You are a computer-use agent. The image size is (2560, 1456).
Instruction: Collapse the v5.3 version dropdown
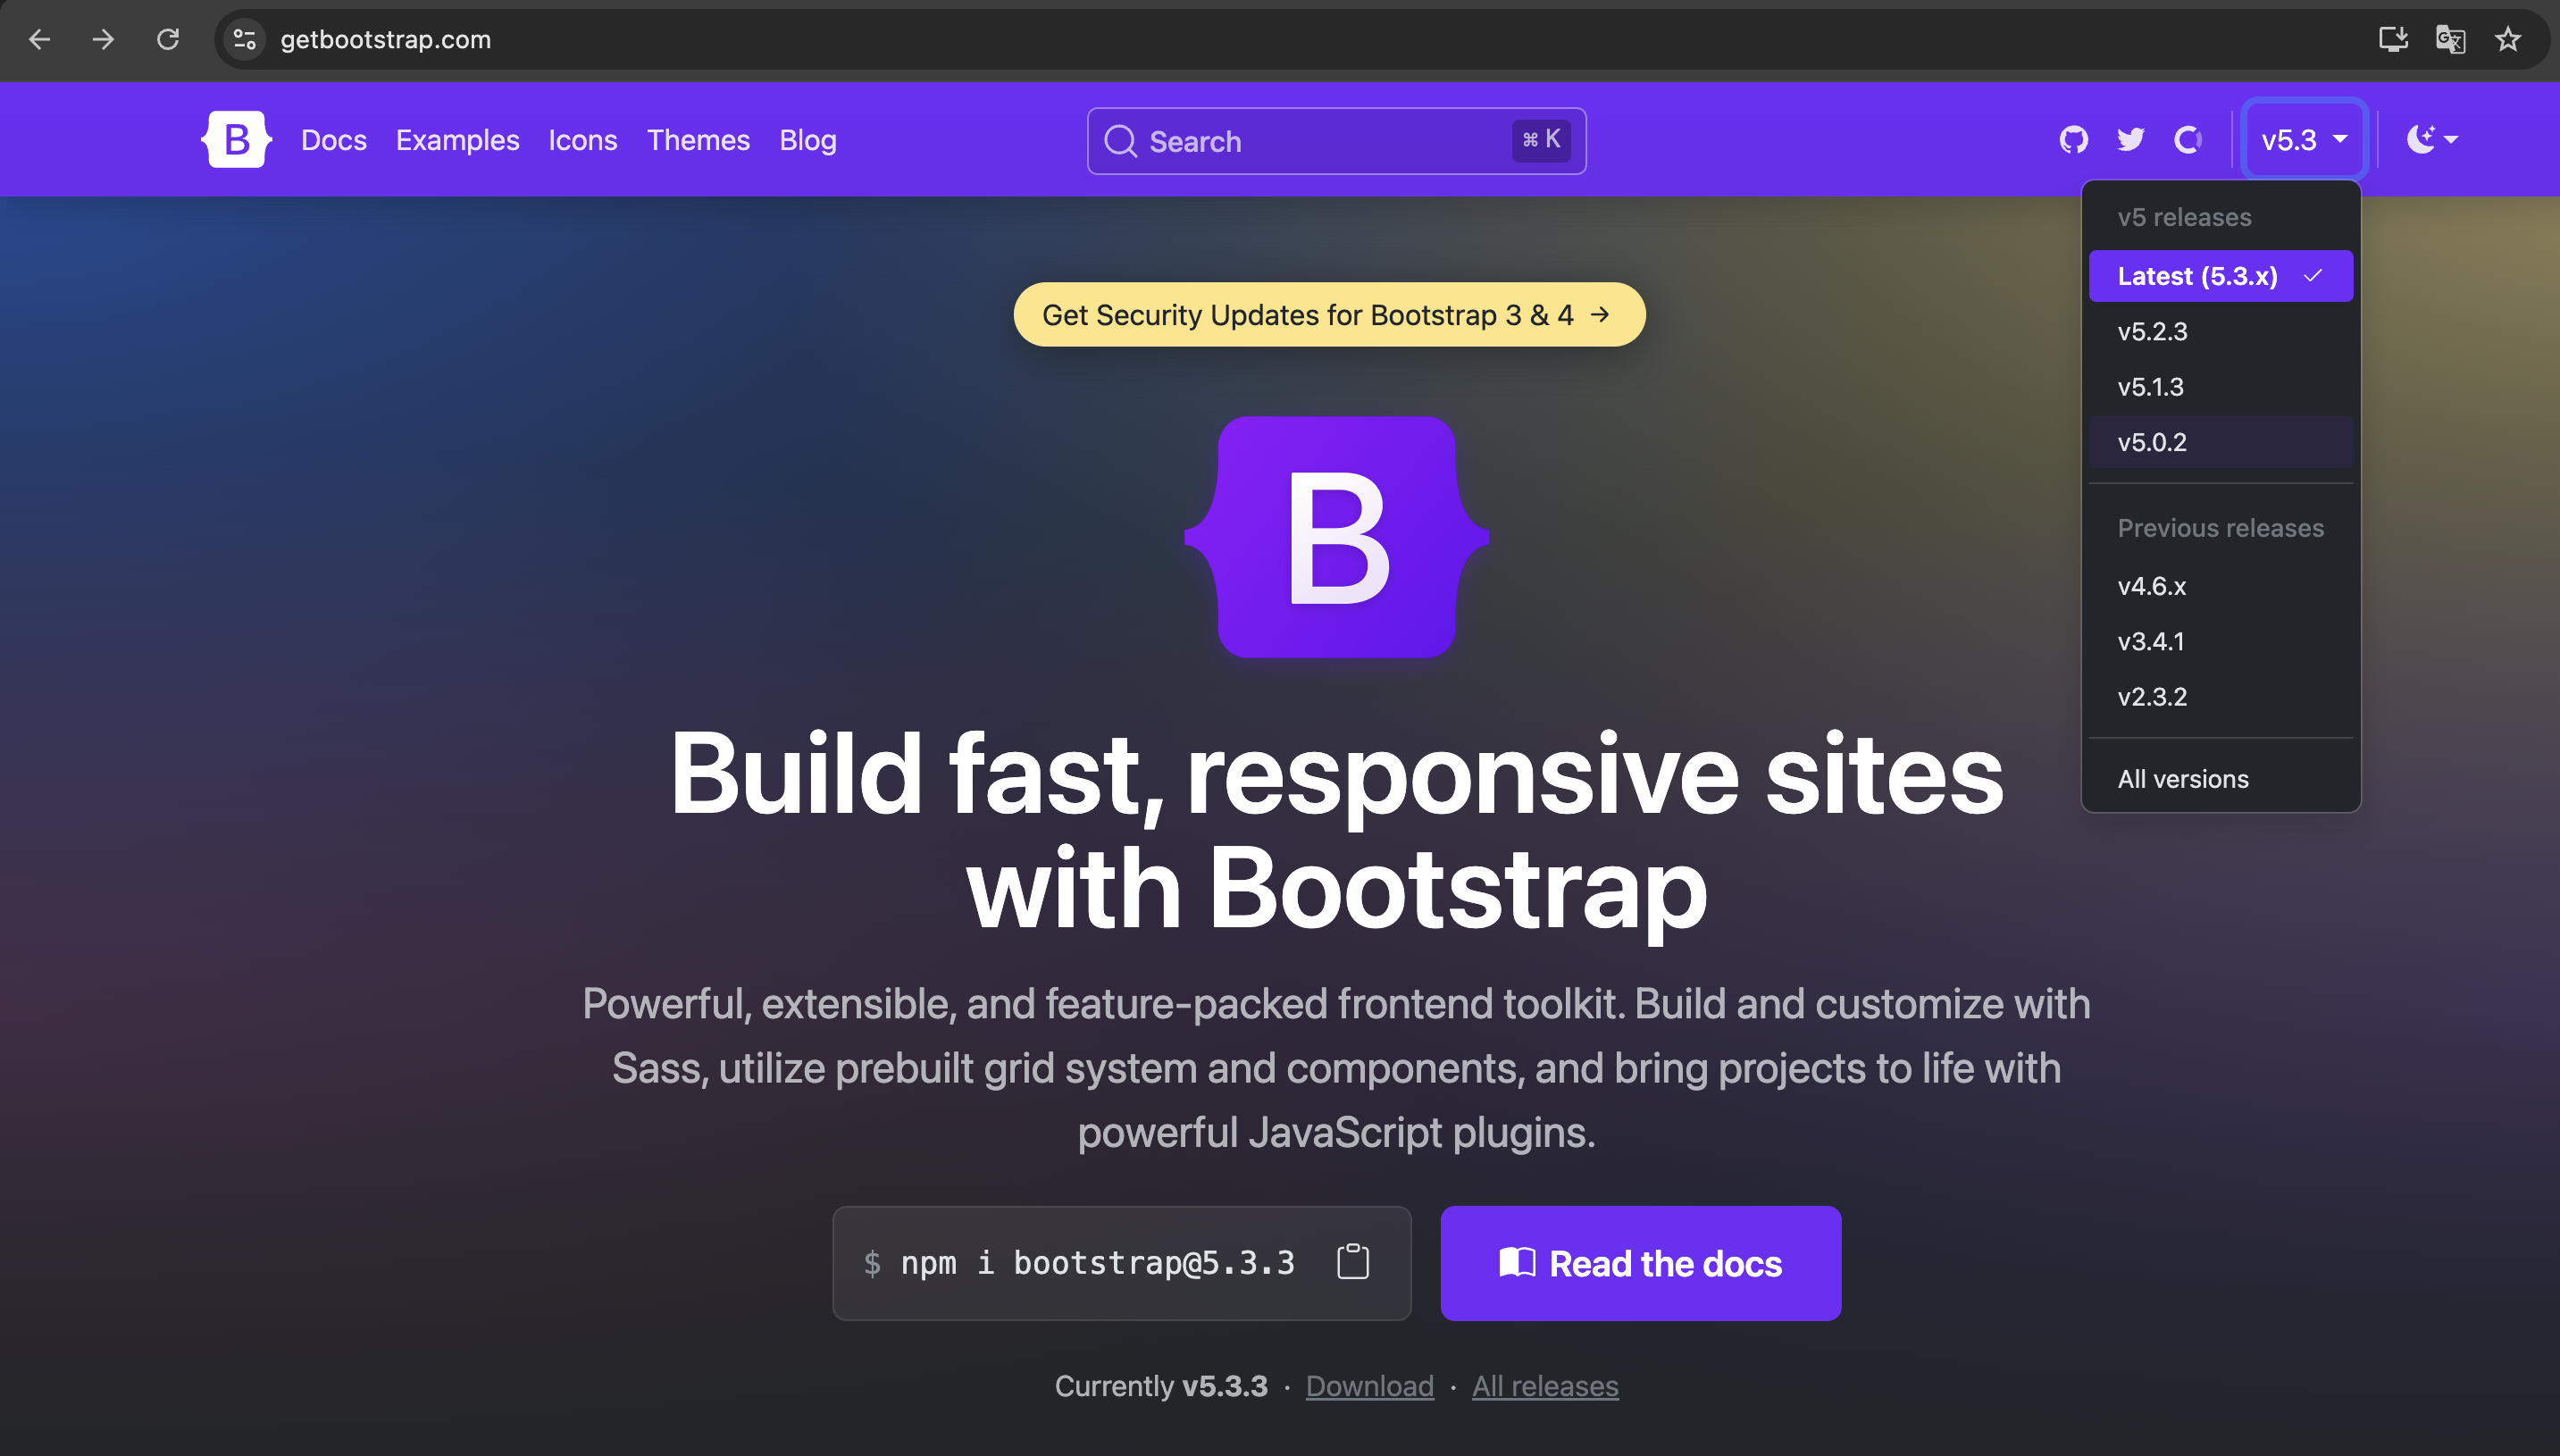click(2304, 139)
